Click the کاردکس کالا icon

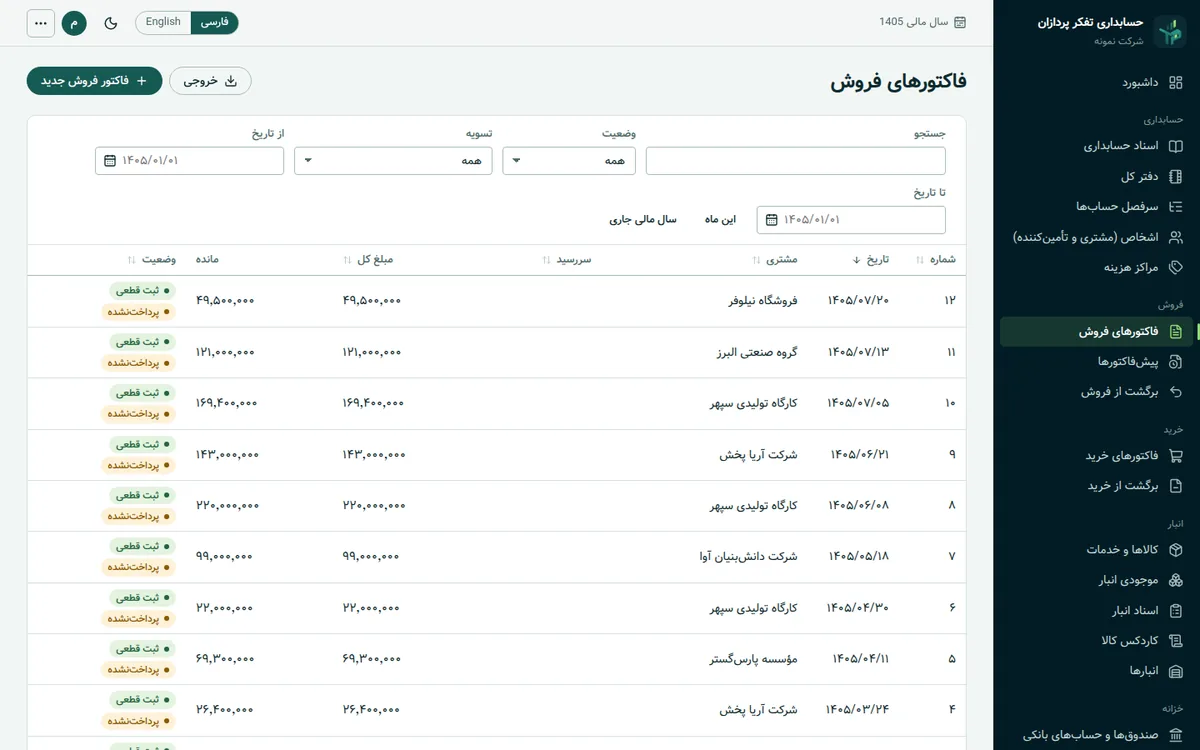[x=1175, y=640]
